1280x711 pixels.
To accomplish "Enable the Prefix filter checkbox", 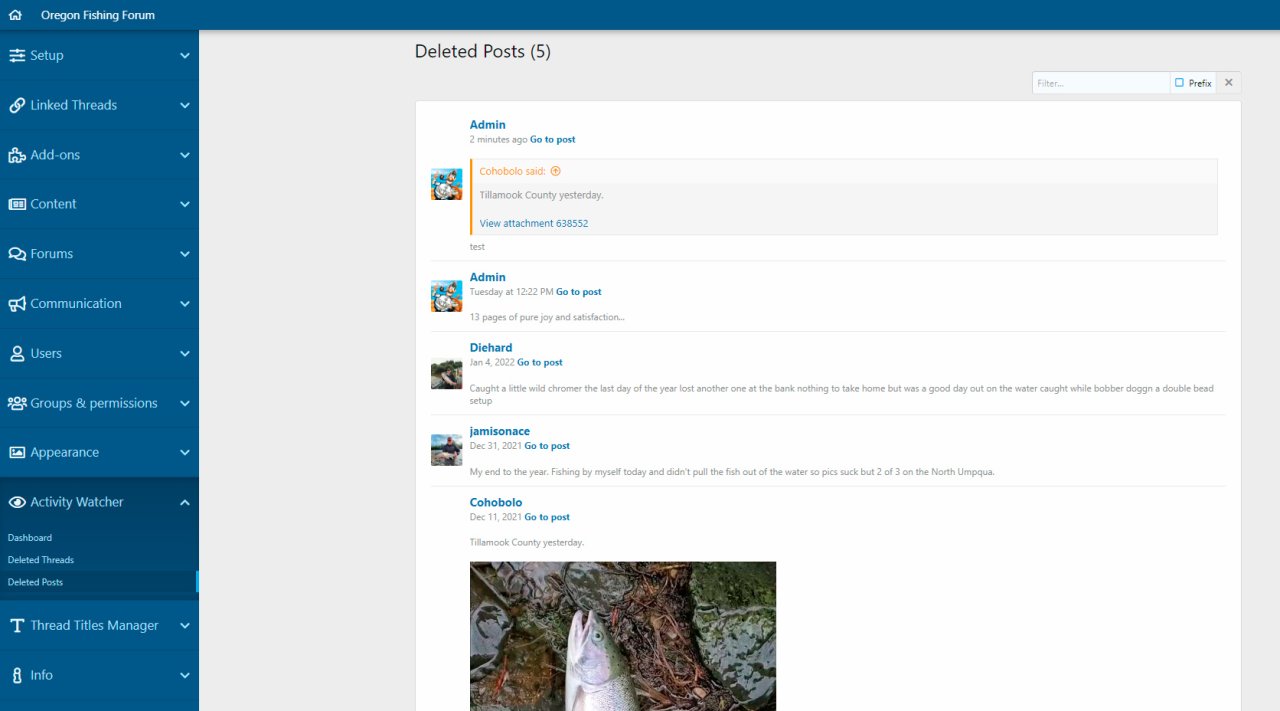I will point(1180,83).
